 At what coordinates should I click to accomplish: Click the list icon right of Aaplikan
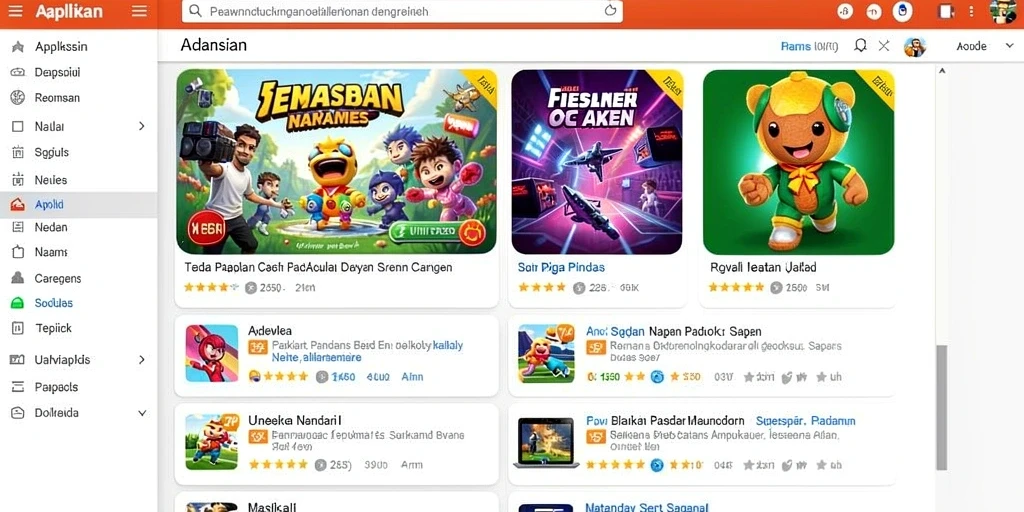[x=139, y=11]
